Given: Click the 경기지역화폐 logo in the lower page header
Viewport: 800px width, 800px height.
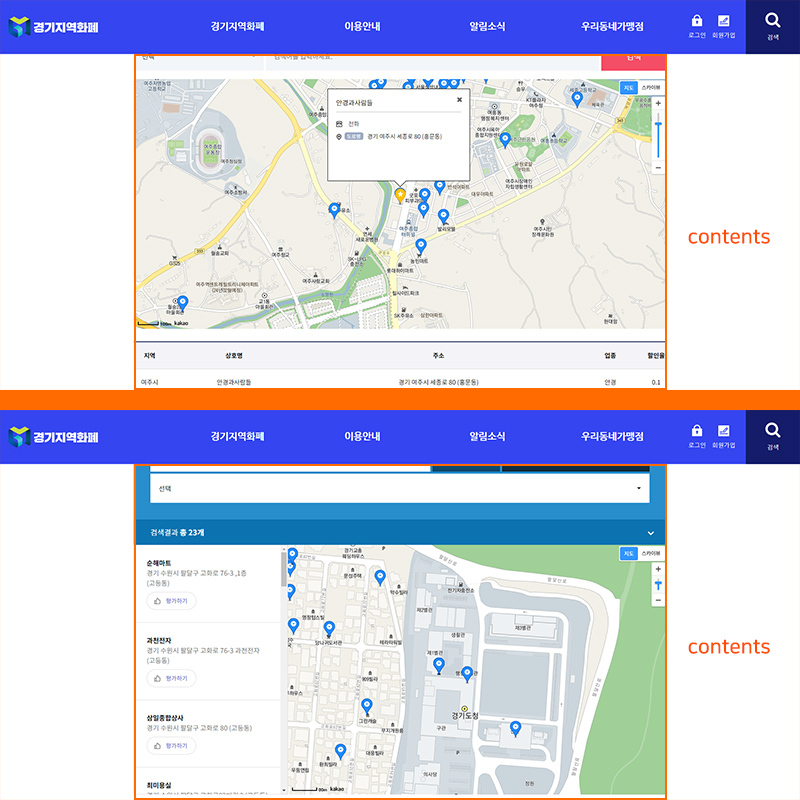Looking at the screenshot, I should (54, 437).
